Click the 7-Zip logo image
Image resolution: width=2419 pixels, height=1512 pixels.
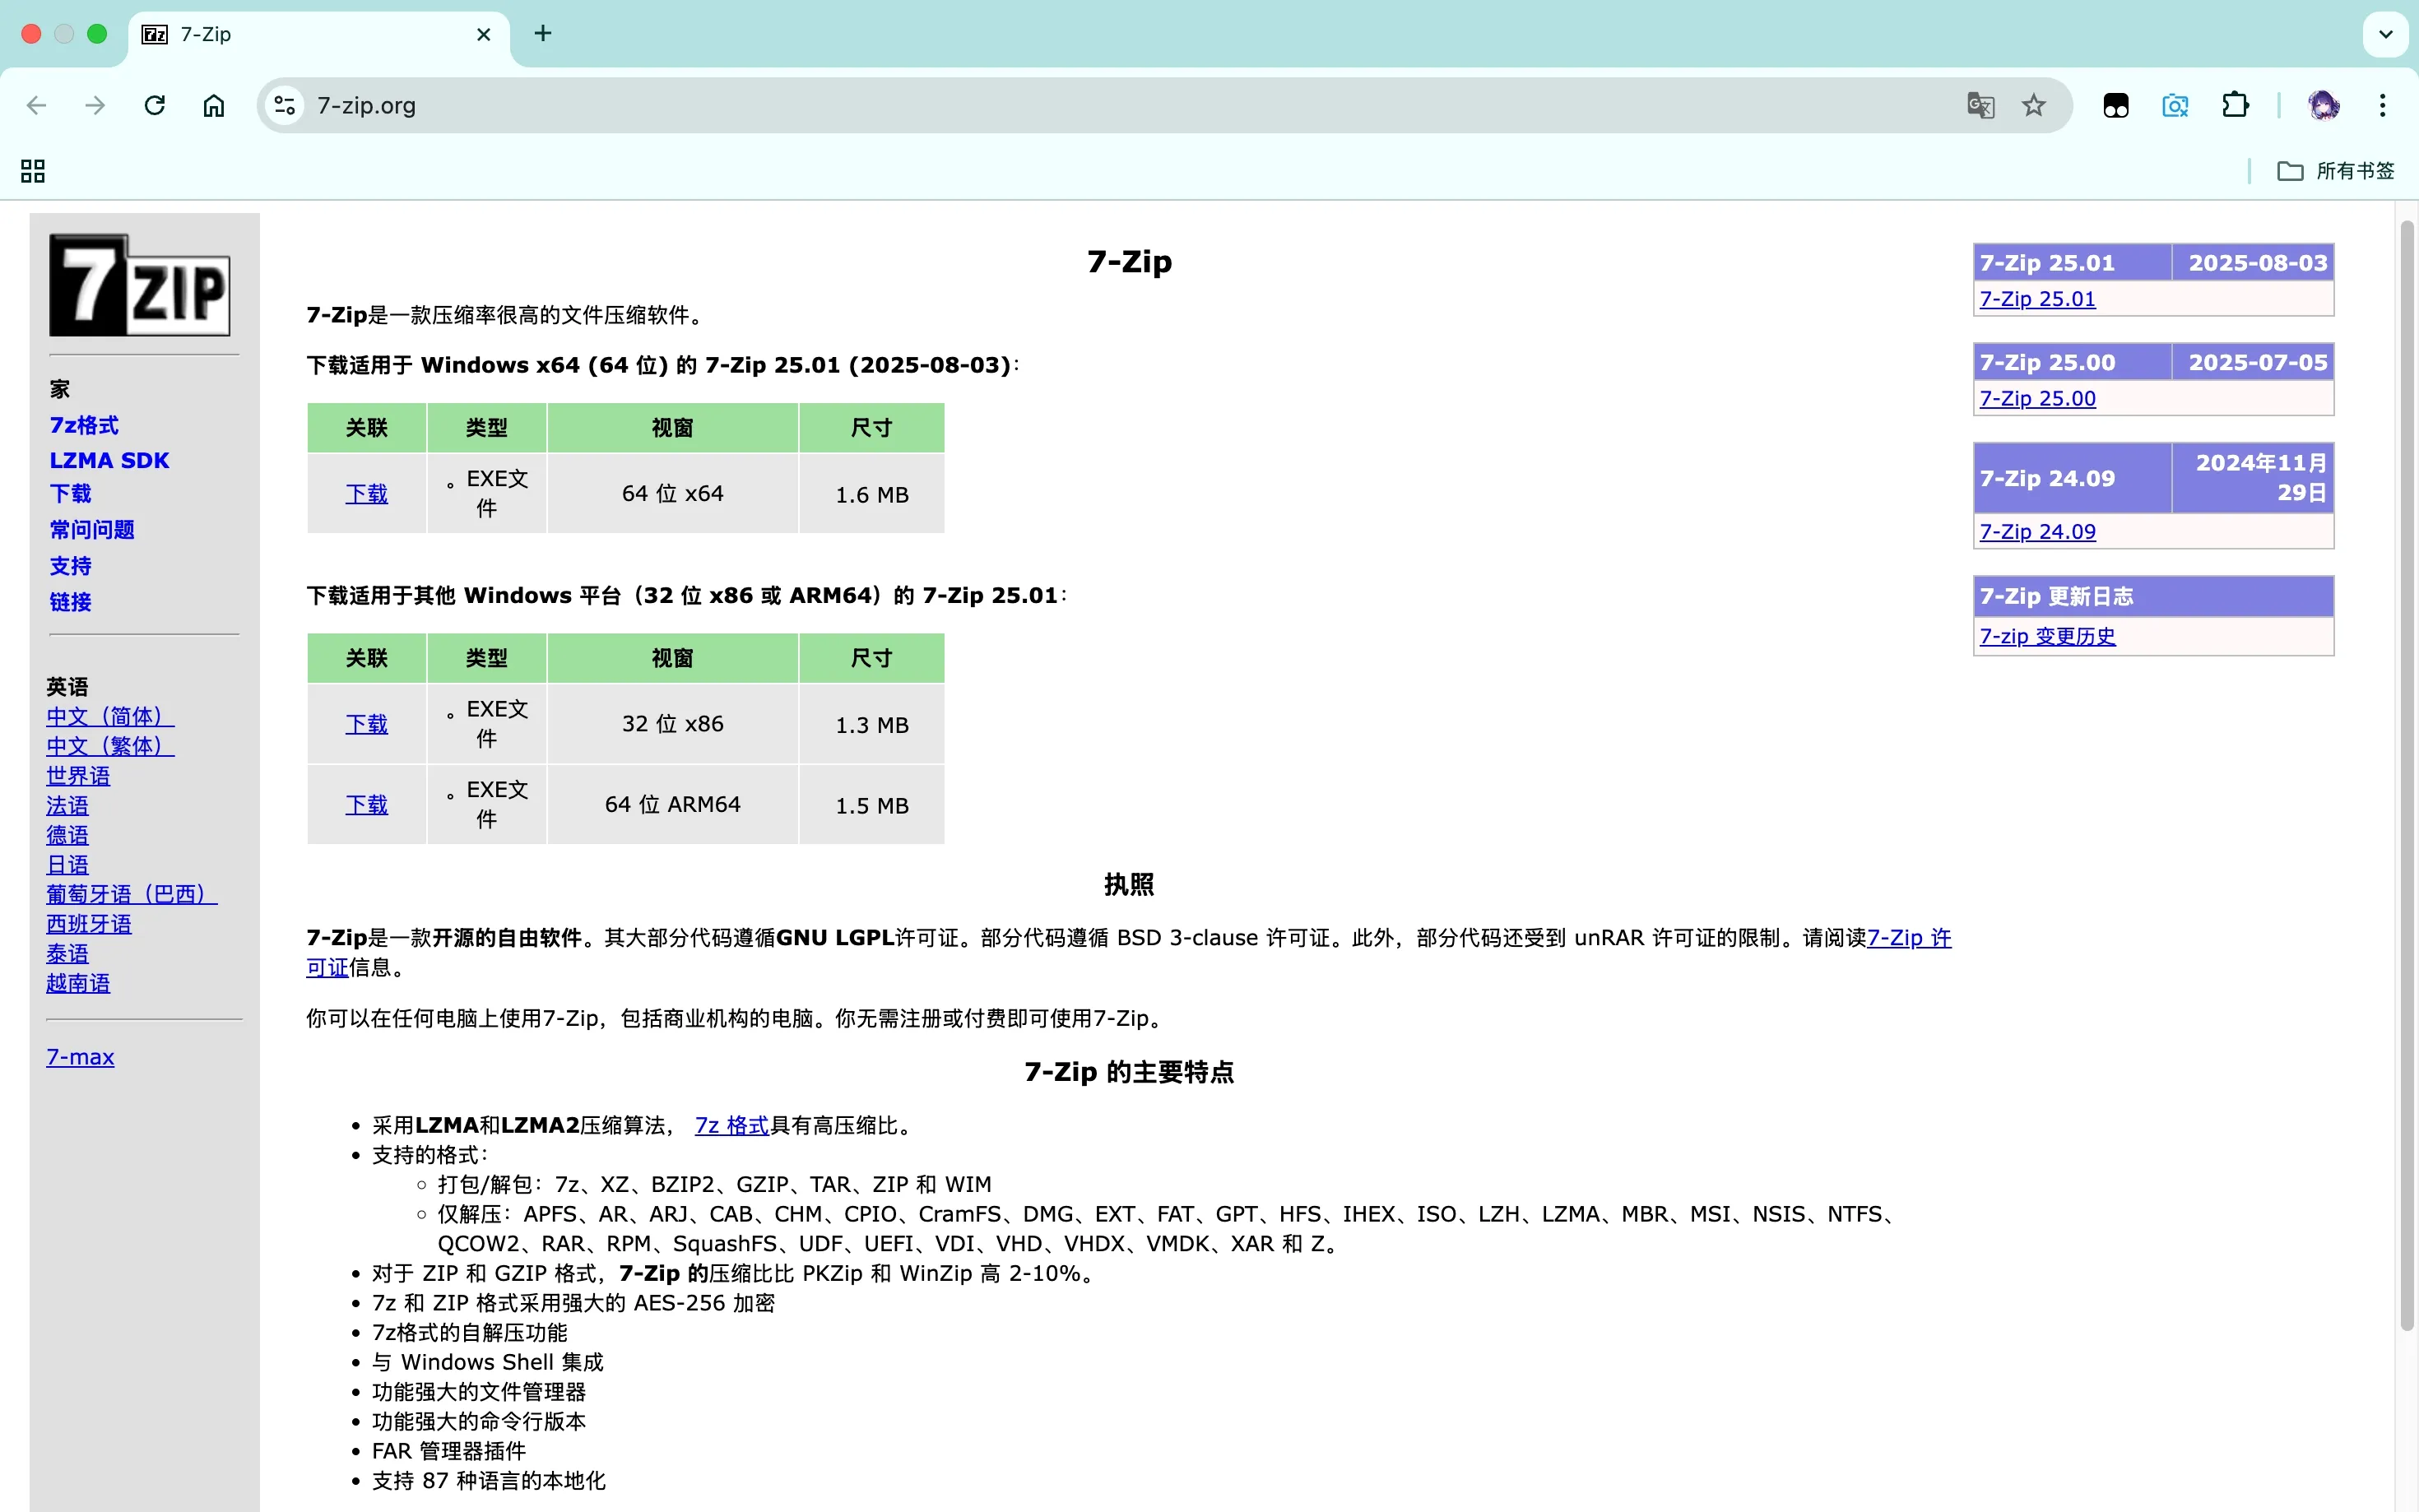(140, 286)
